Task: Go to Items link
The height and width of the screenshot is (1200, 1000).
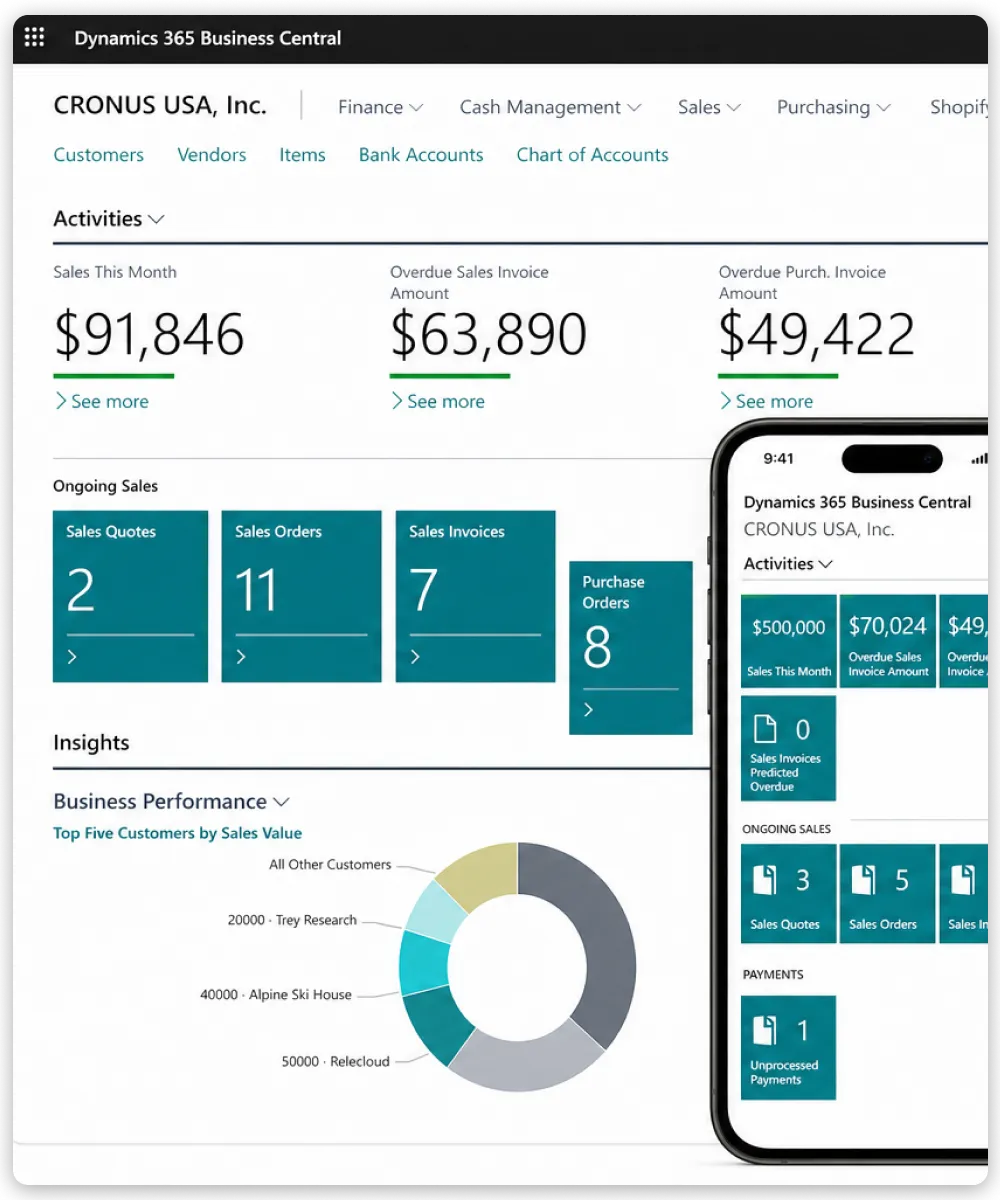Action: [x=302, y=155]
